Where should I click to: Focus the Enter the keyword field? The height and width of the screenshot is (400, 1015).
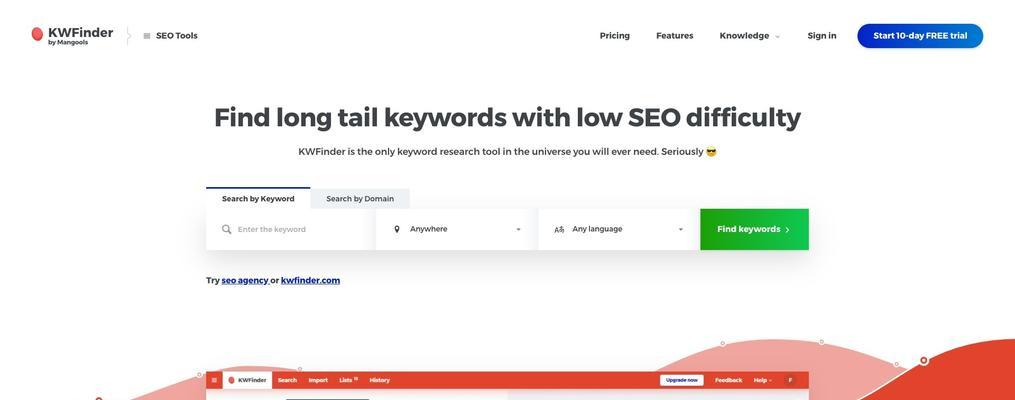pos(290,229)
